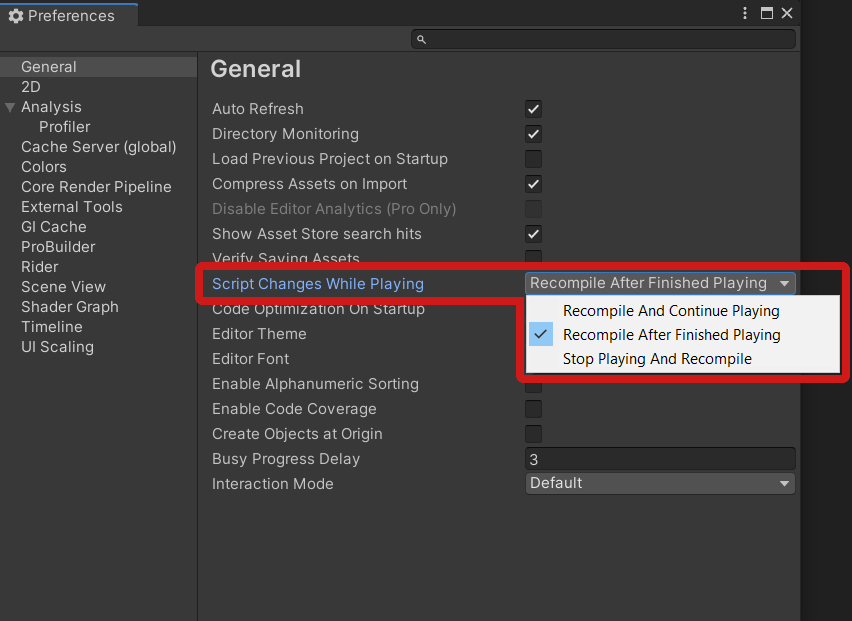Open the Preferences window kebab menu
This screenshot has width=852, height=621.
[744, 13]
